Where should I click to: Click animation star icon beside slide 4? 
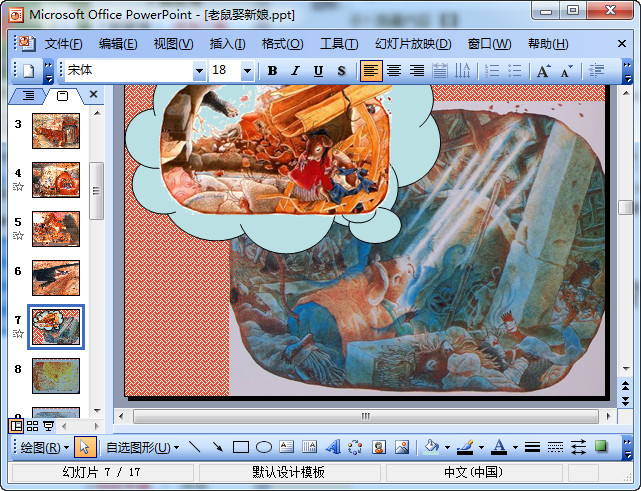coord(18,187)
